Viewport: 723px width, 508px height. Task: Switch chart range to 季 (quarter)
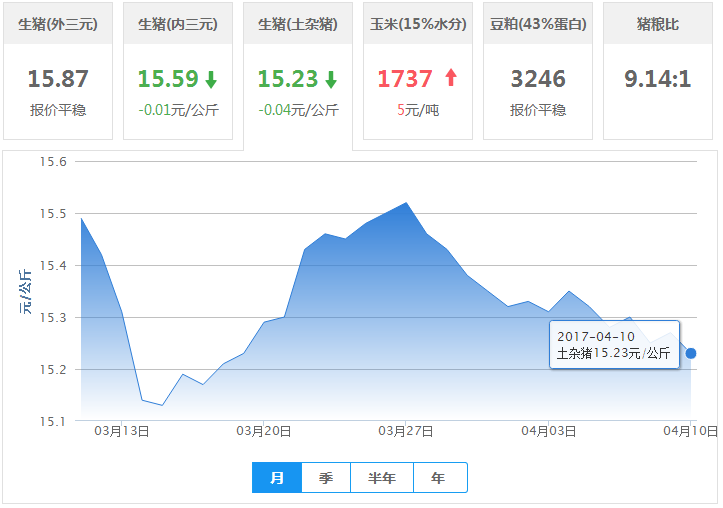click(x=326, y=478)
